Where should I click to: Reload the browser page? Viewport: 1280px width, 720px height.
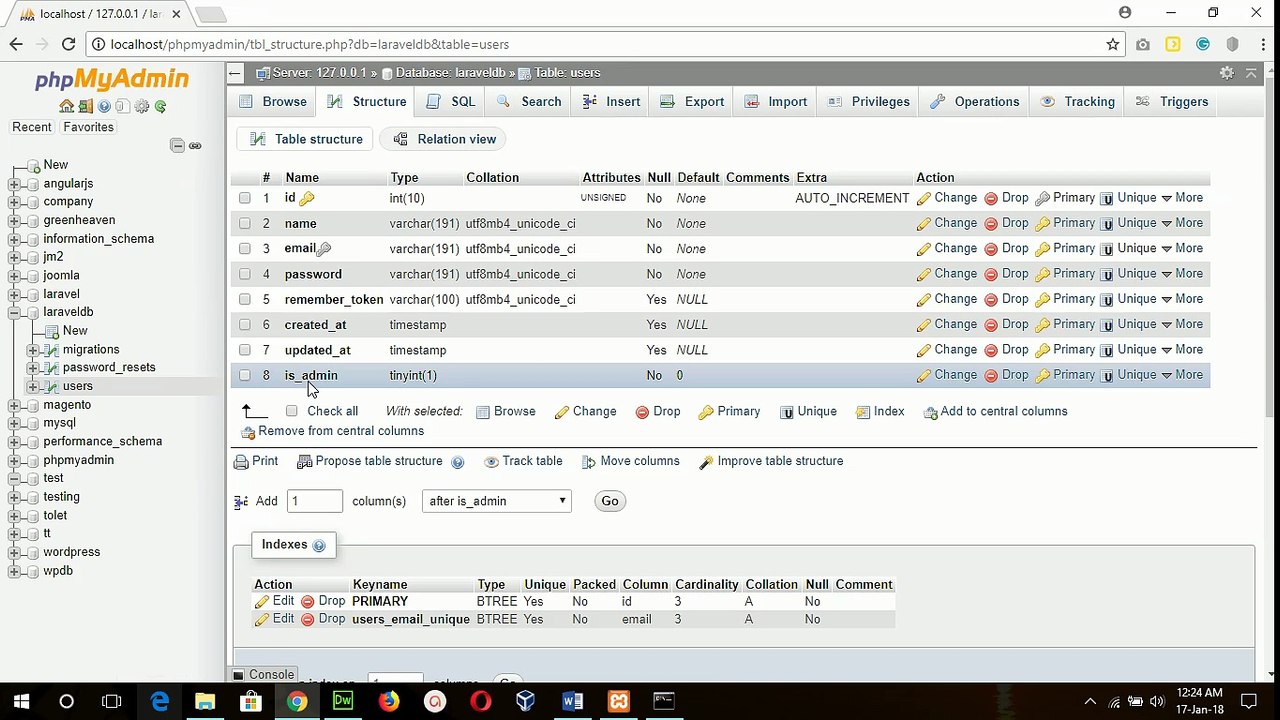tap(68, 44)
